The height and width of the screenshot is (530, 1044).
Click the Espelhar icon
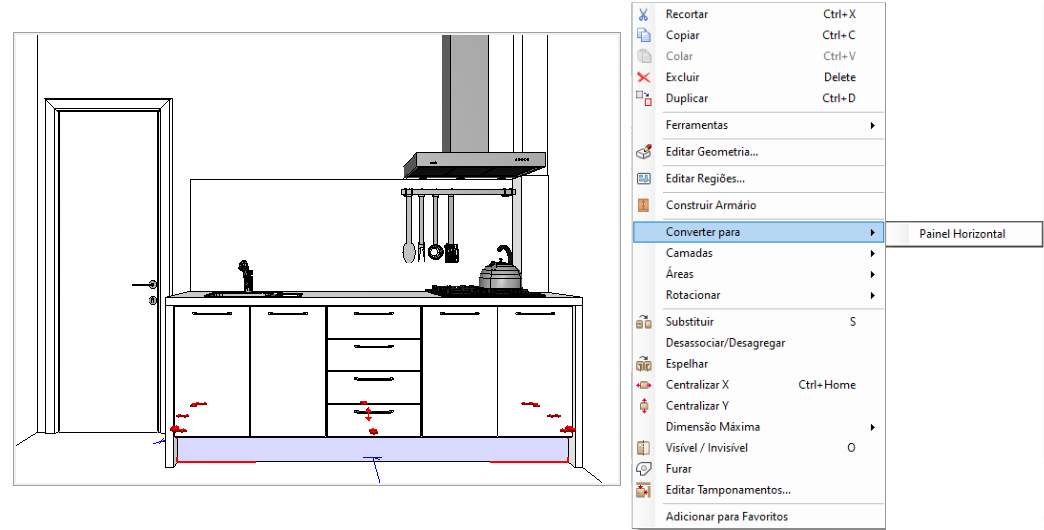(643, 364)
